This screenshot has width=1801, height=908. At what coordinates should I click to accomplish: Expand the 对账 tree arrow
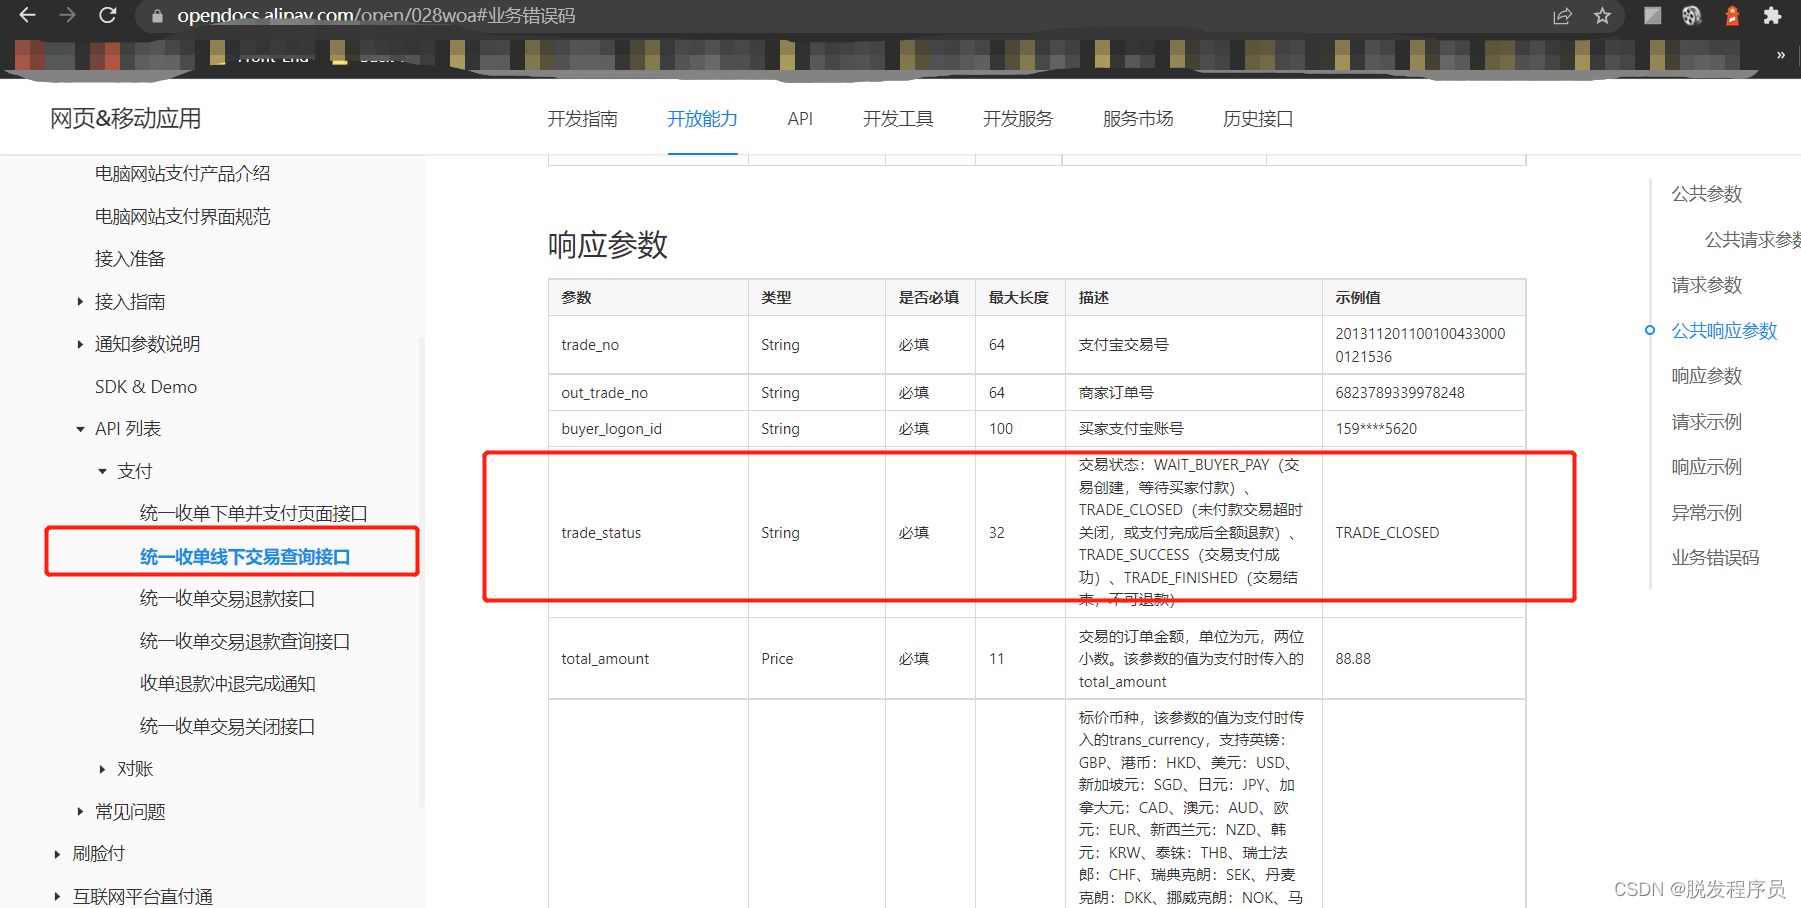tap(102, 769)
